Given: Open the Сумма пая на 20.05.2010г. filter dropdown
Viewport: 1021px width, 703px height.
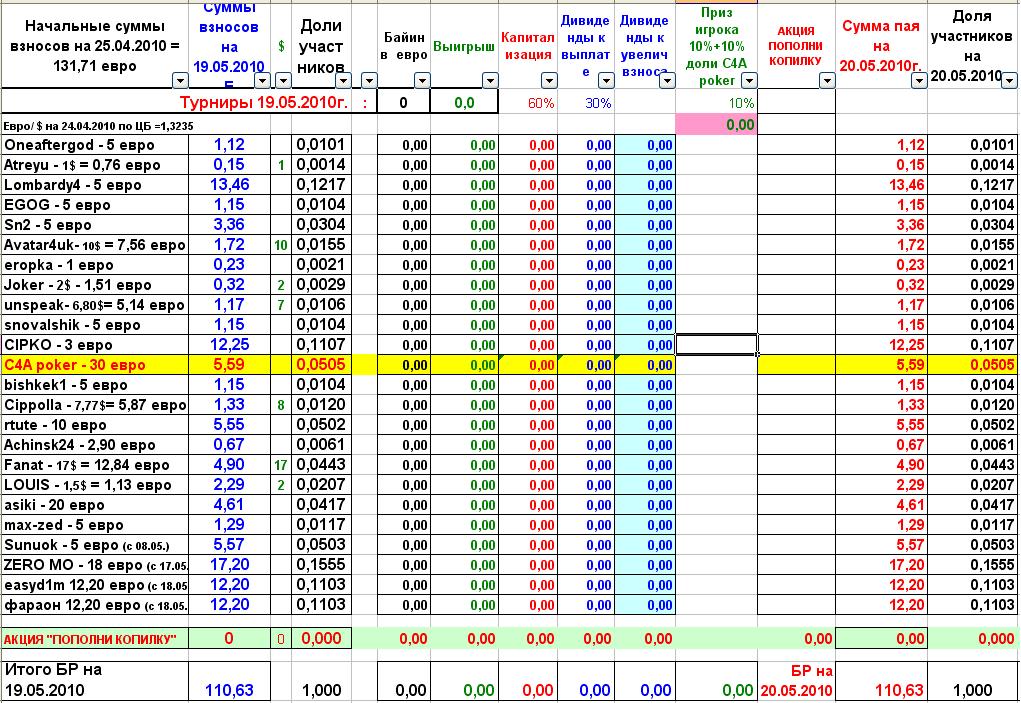Looking at the screenshot, I should pyautogui.click(x=919, y=81).
